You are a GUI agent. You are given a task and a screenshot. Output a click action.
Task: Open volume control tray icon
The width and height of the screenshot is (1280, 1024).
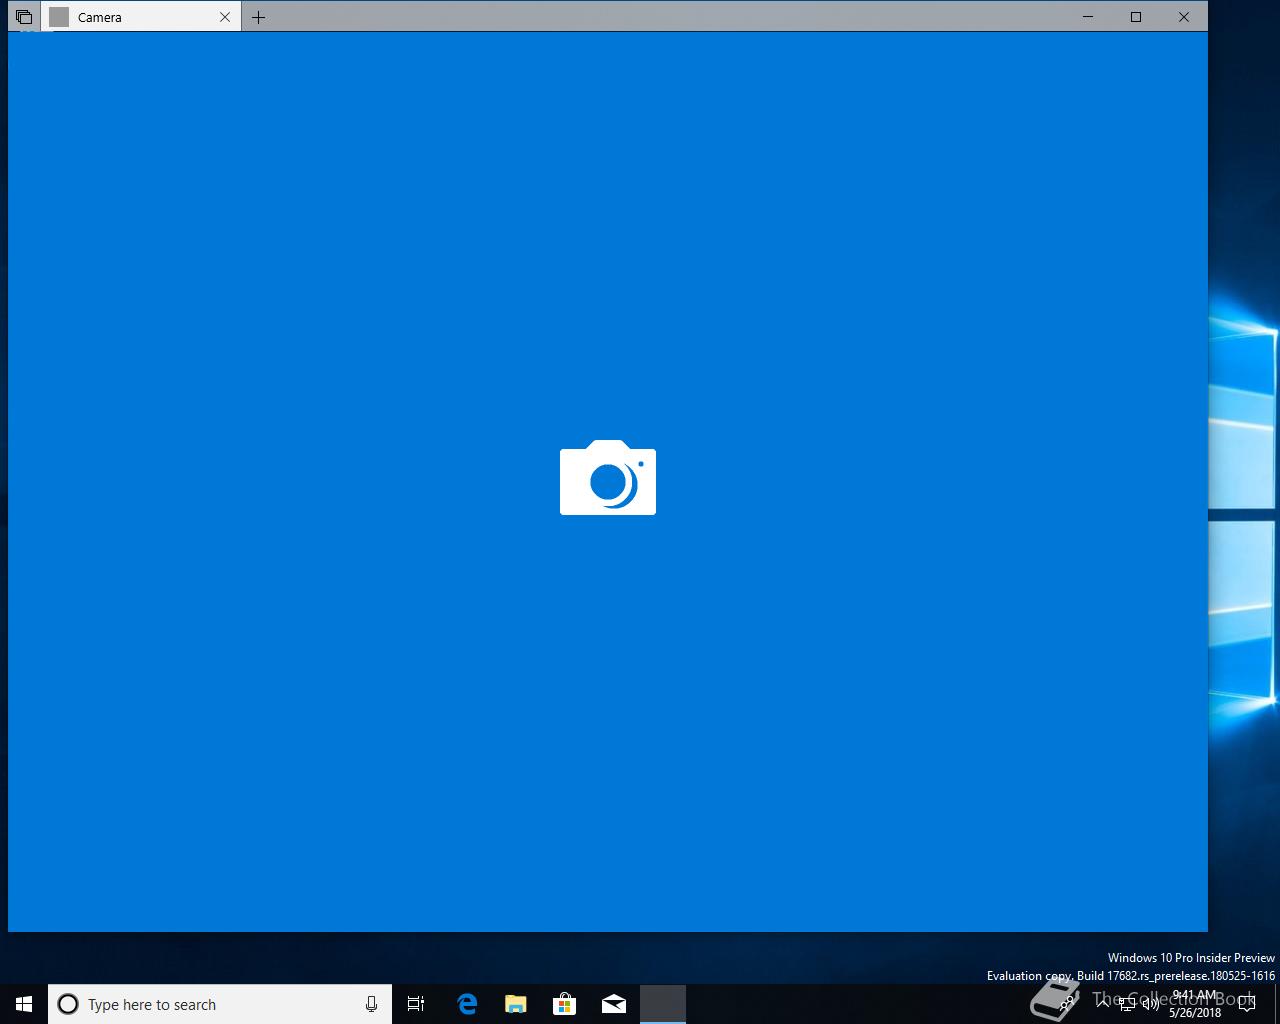[x=1151, y=1004]
